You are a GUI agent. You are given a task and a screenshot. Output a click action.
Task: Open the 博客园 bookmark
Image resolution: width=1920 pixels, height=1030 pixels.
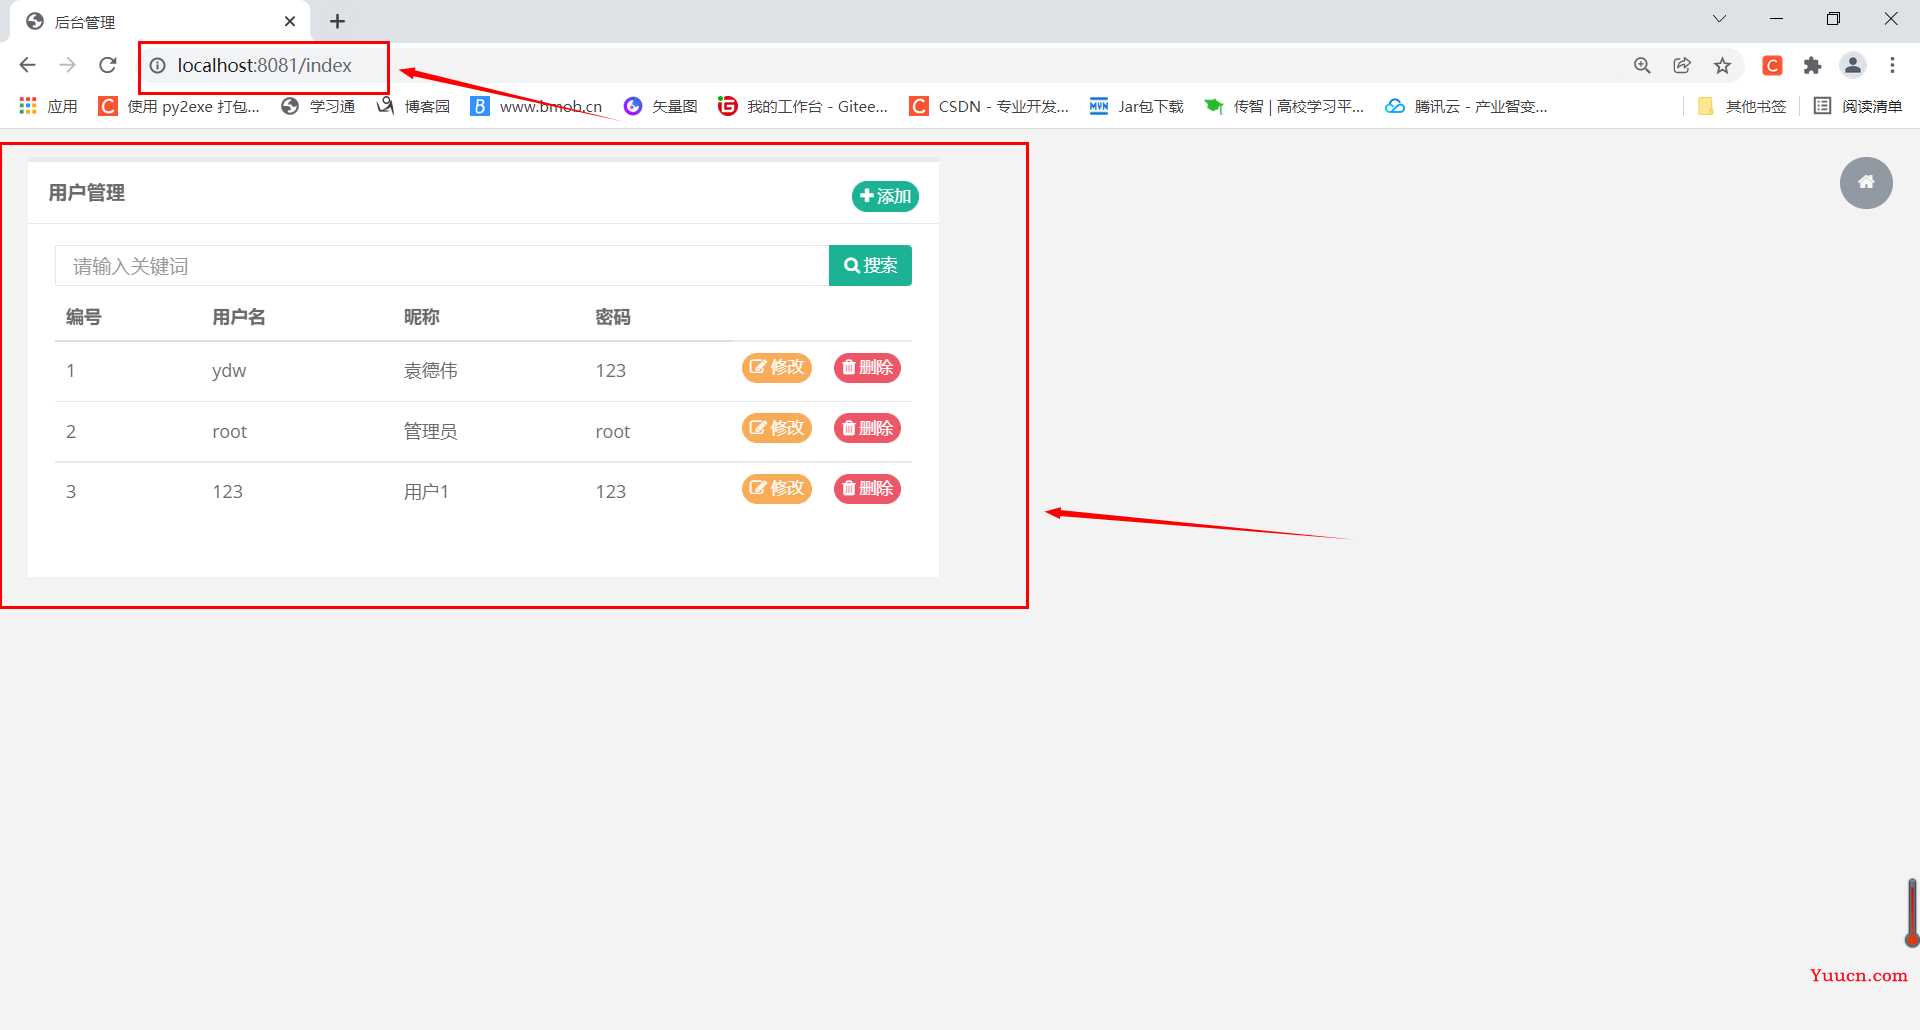point(413,106)
